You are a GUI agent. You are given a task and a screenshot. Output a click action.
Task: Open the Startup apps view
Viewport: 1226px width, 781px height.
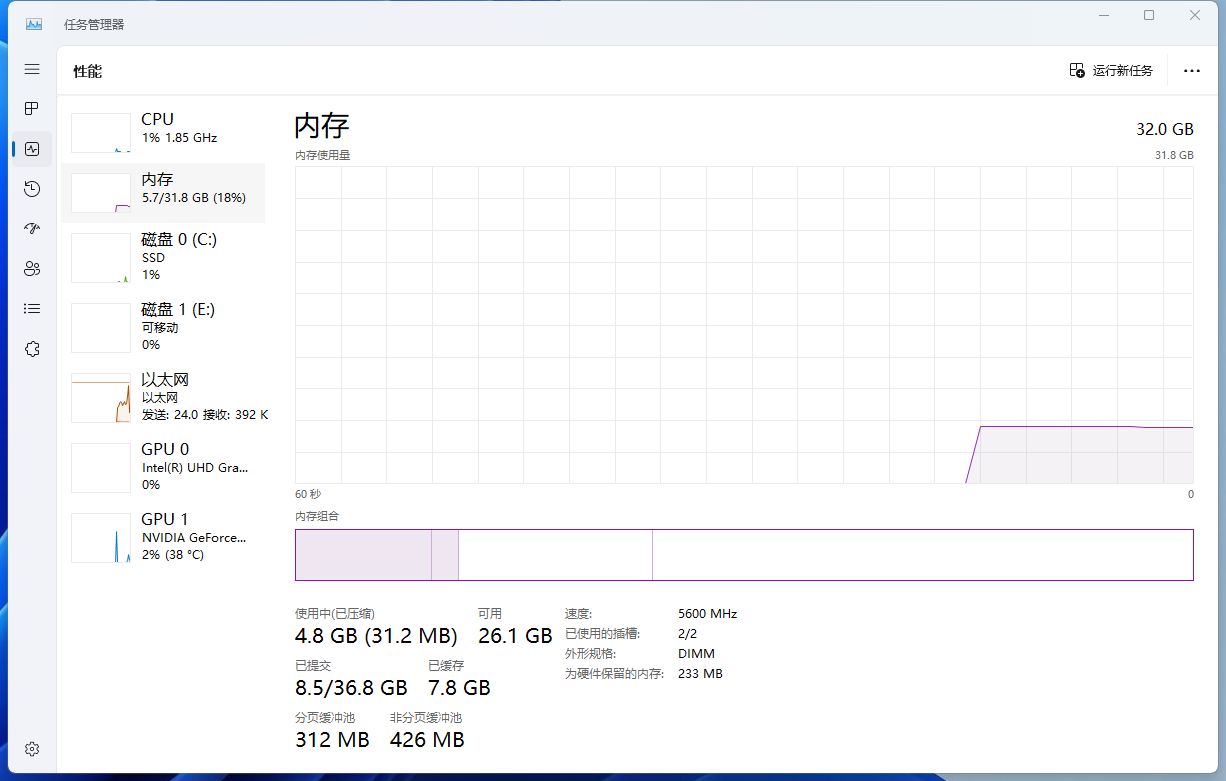click(31, 228)
